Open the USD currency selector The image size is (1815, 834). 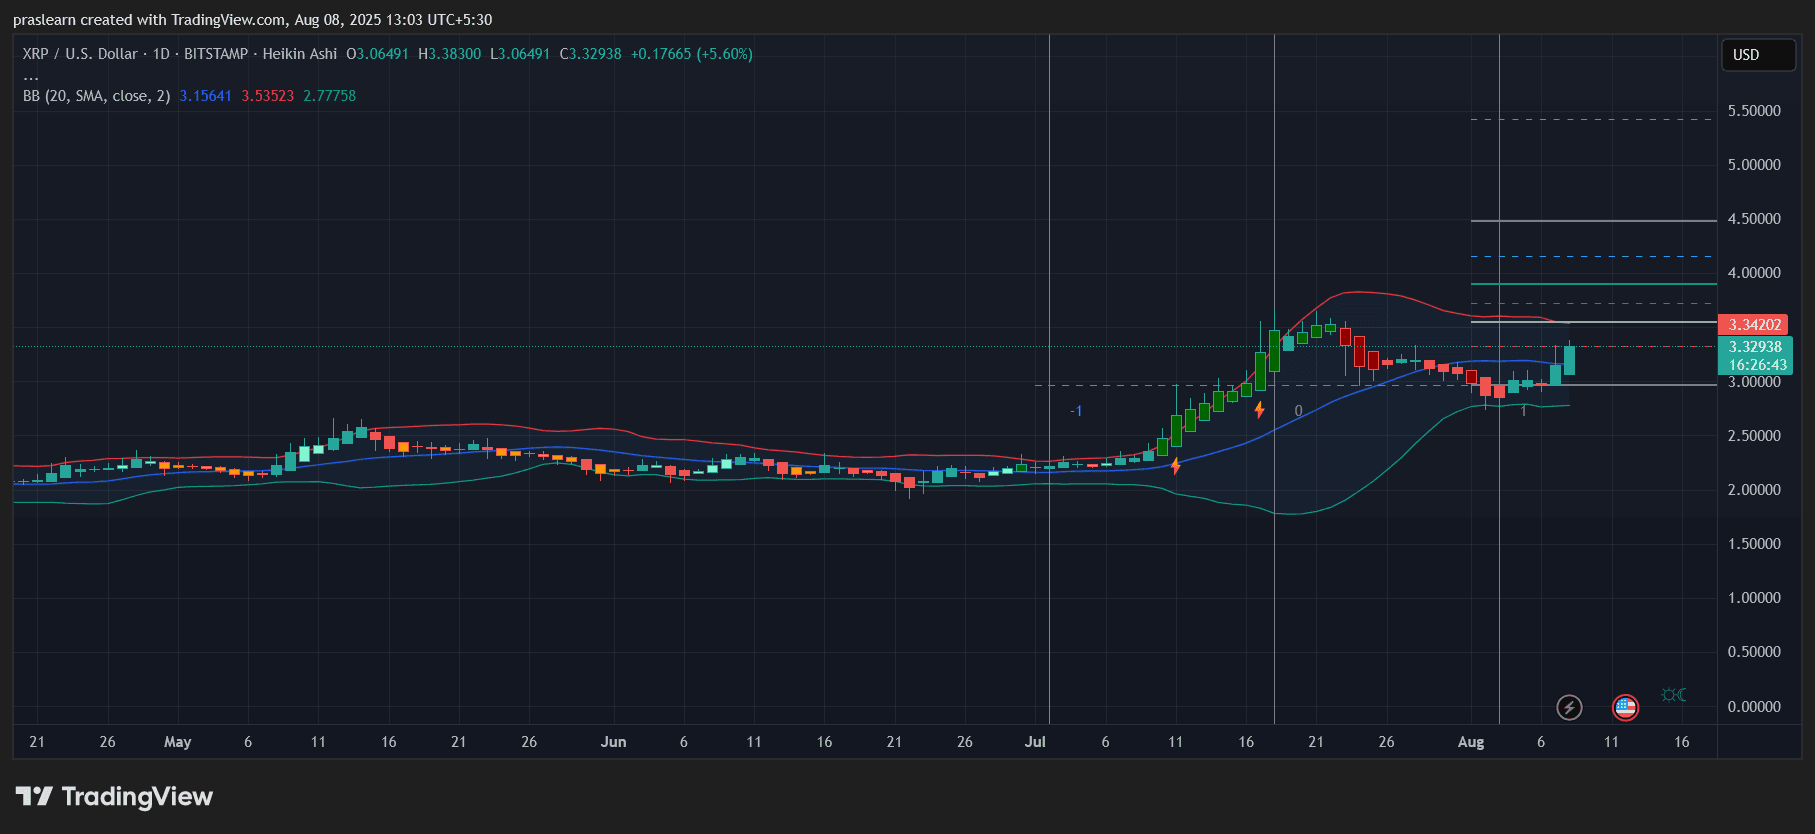pyautogui.click(x=1757, y=55)
